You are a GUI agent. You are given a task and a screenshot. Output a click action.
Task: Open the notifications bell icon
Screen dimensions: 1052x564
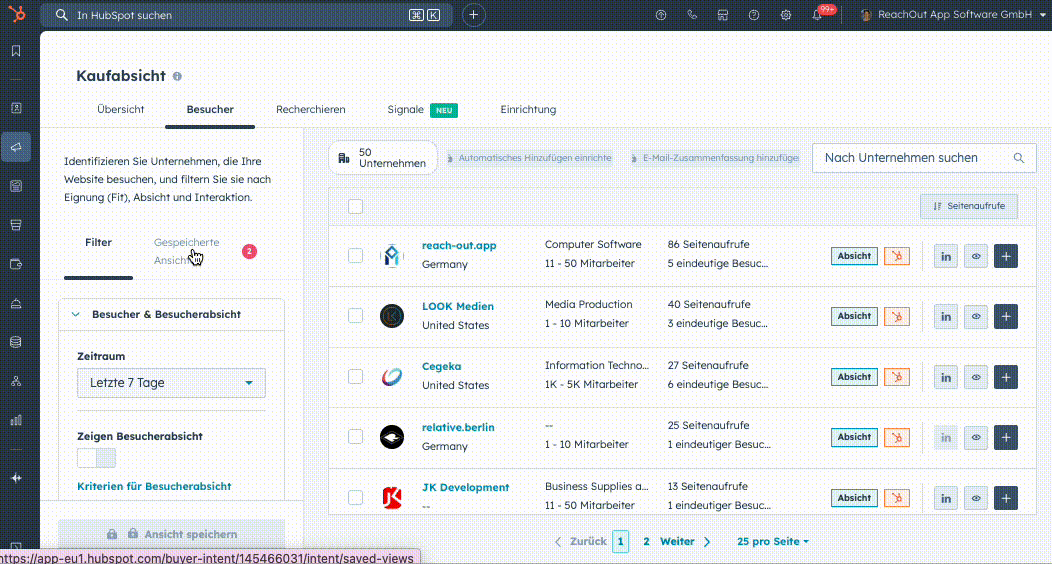pyautogui.click(x=817, y=15)
